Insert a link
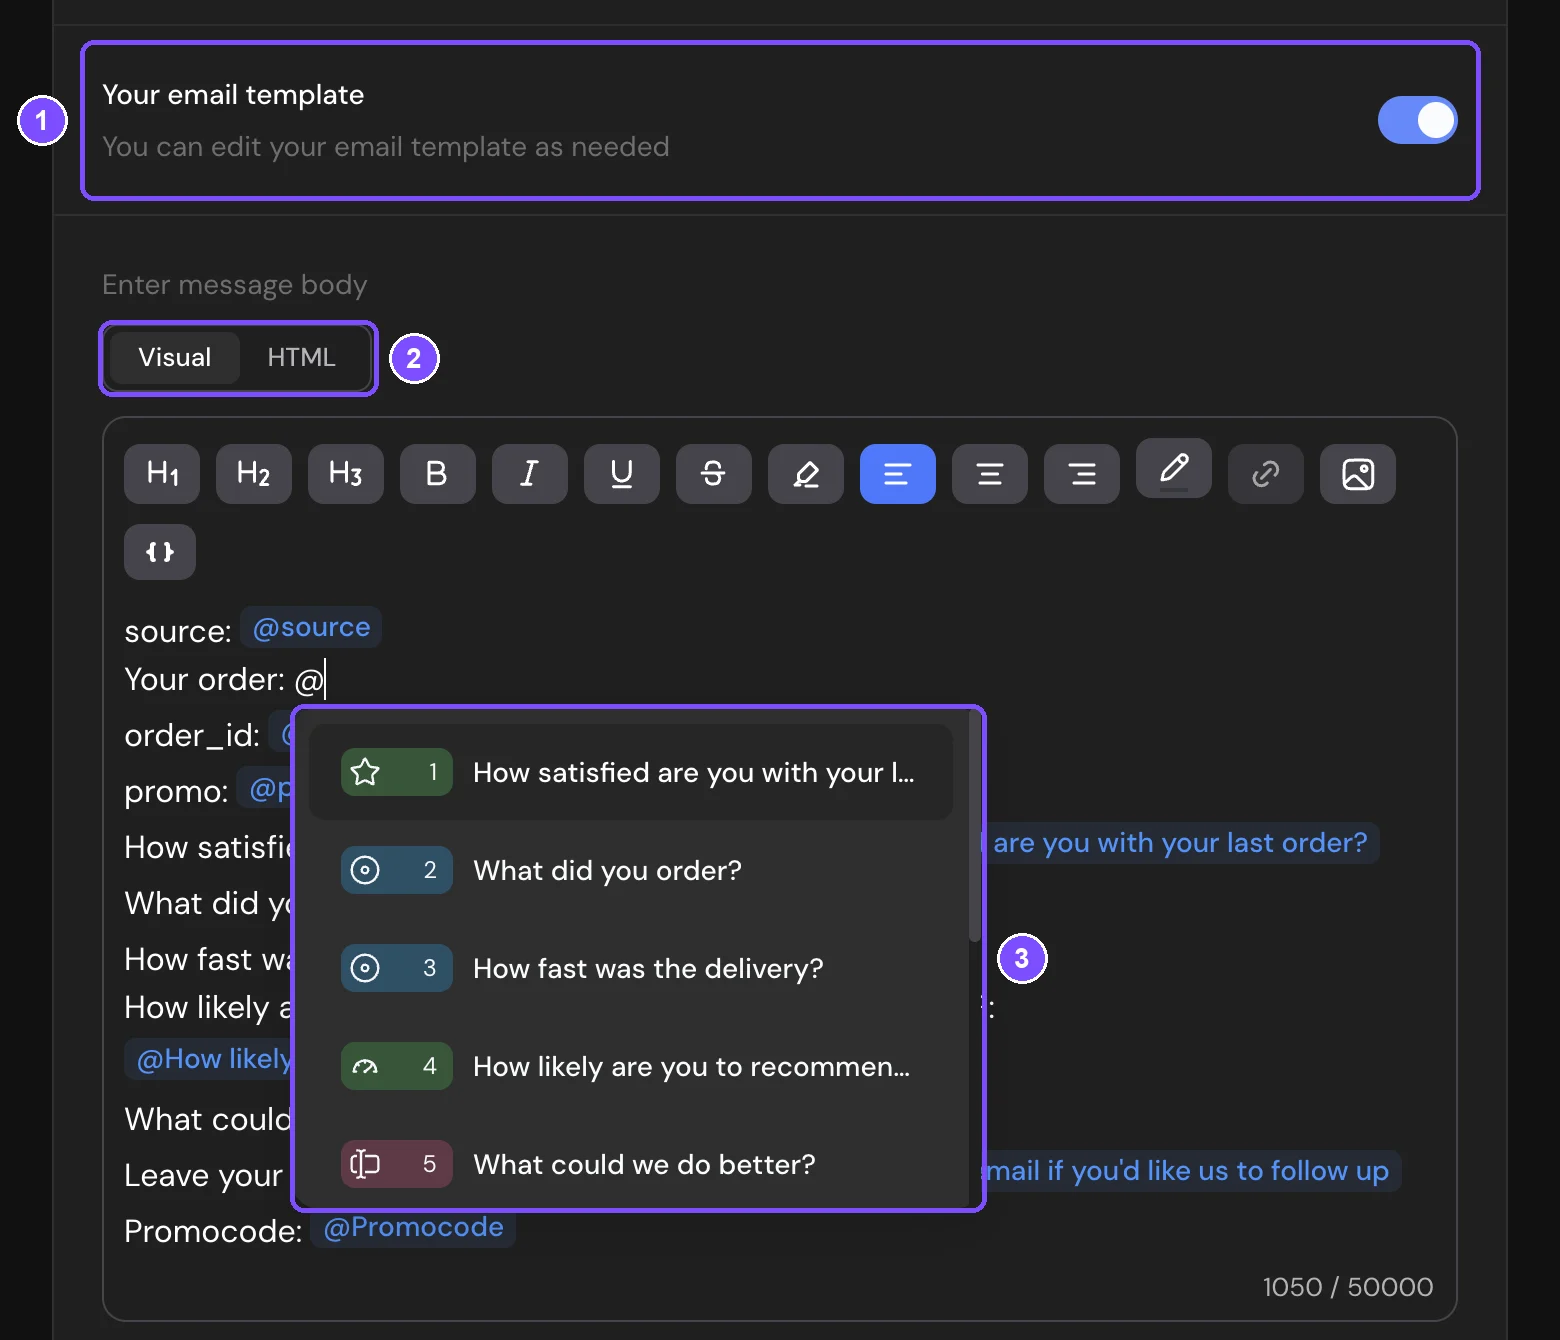The image size is (1560, 1340). tap(1266, 474)
